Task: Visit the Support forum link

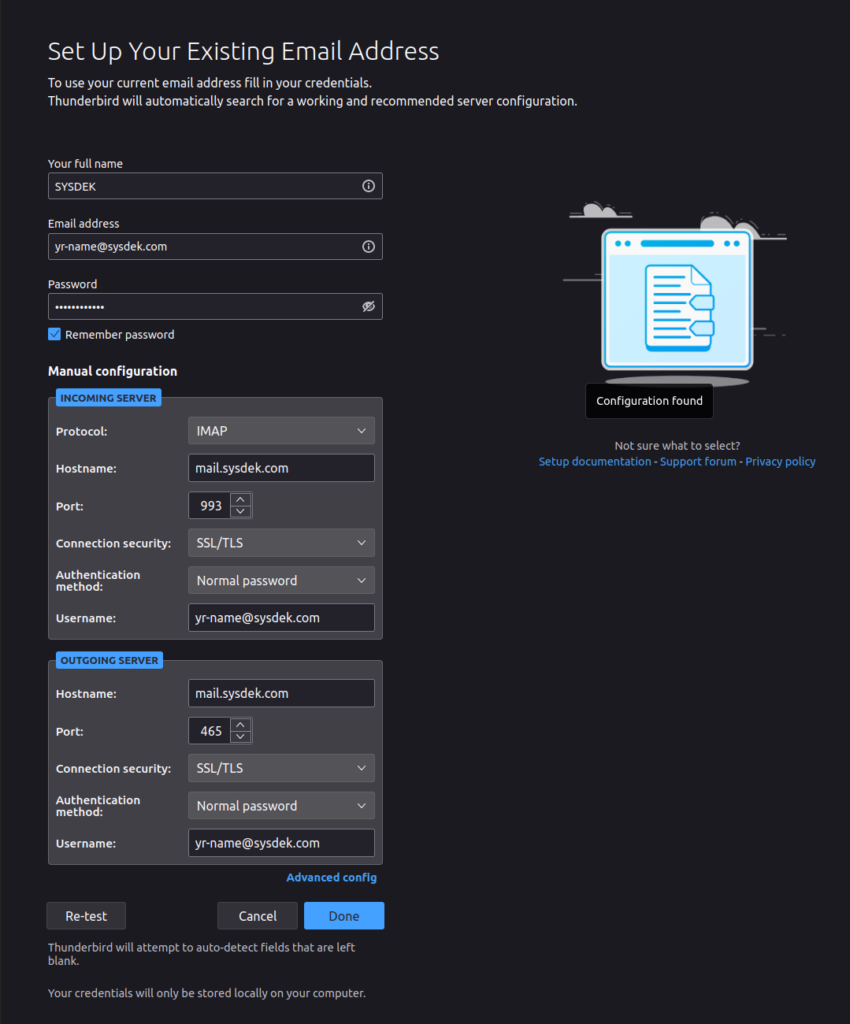Action: point(698,462)
